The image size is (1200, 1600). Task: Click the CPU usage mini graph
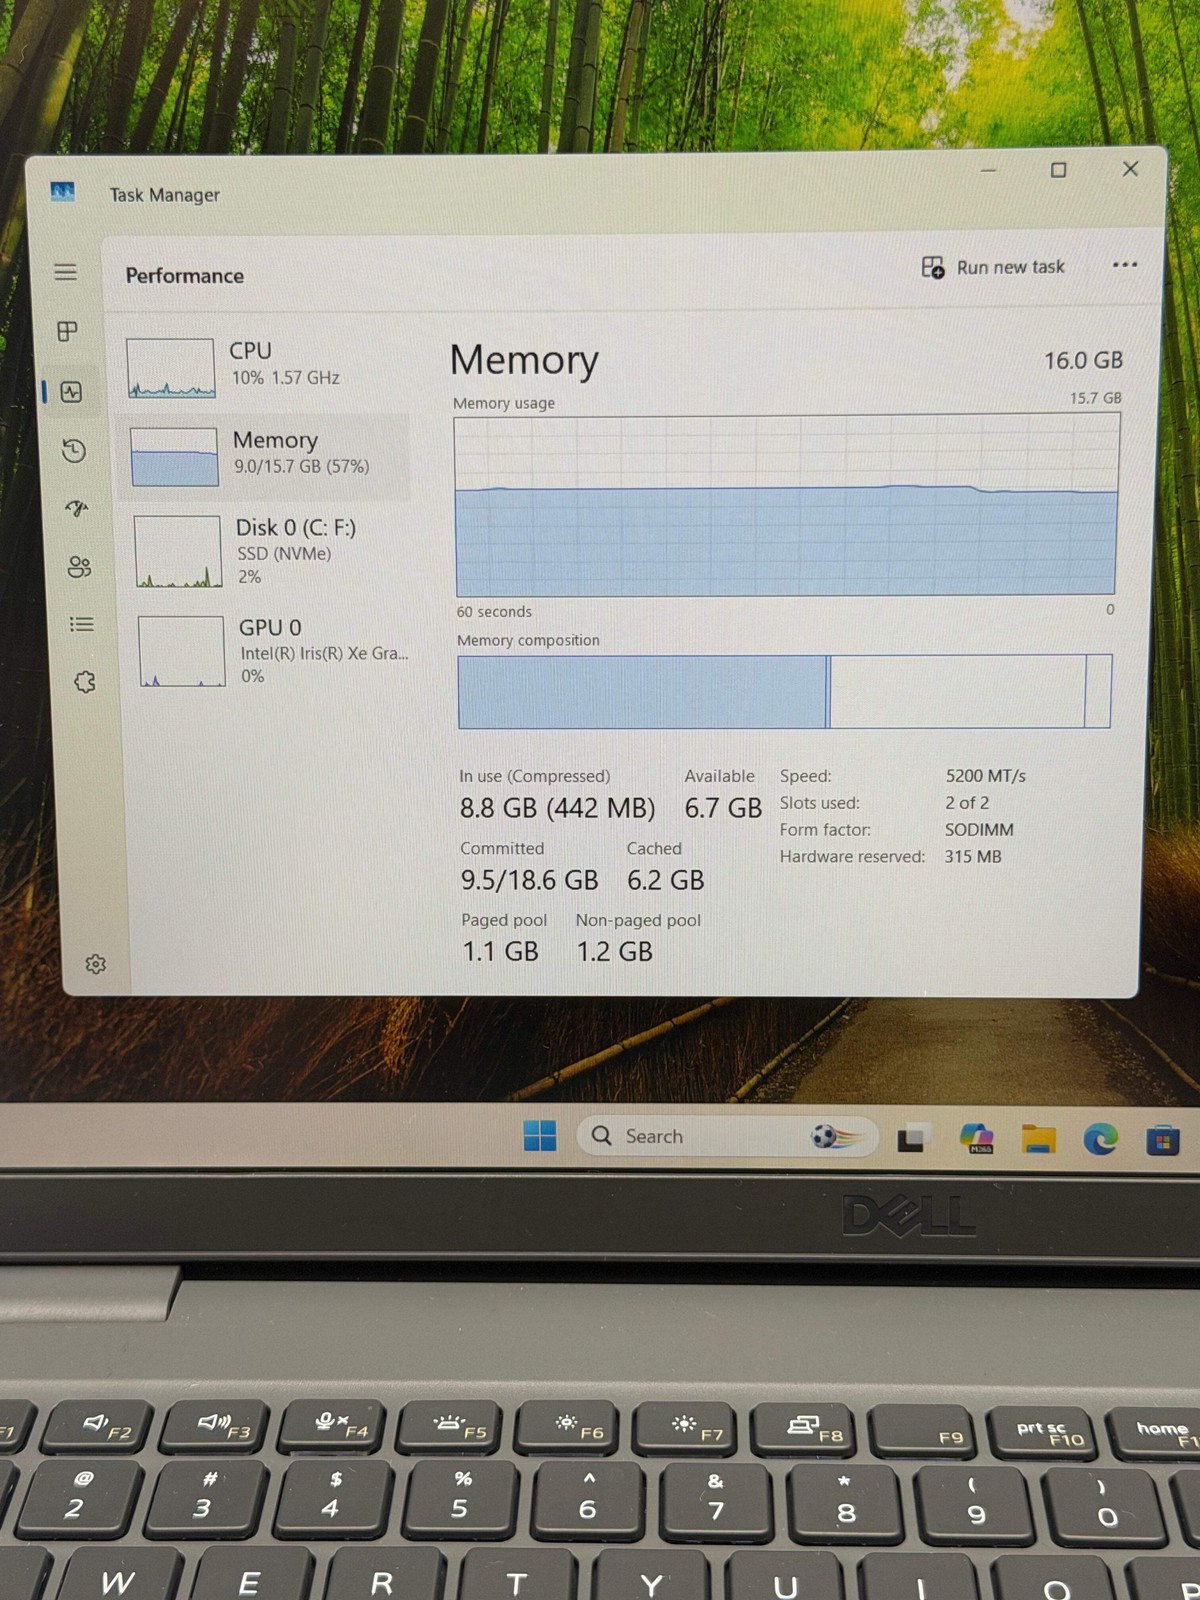pyautogui.click(x=171, y=369)
